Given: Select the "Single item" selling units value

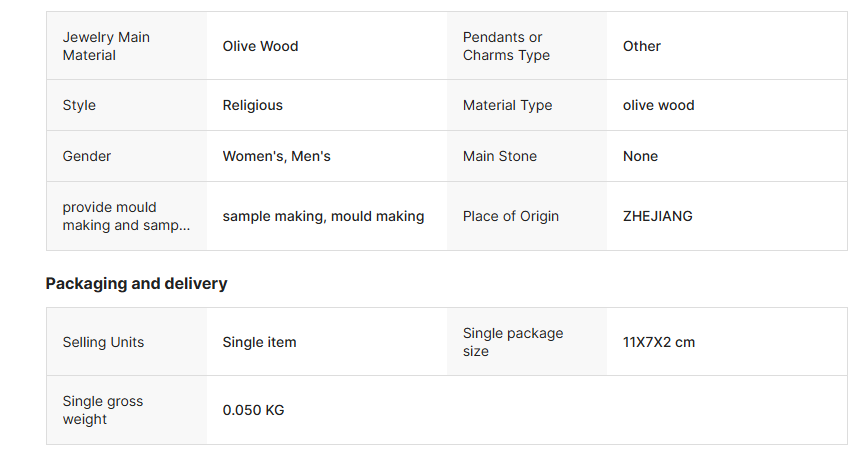Looking at the screenshot, I should pos(260,342).
